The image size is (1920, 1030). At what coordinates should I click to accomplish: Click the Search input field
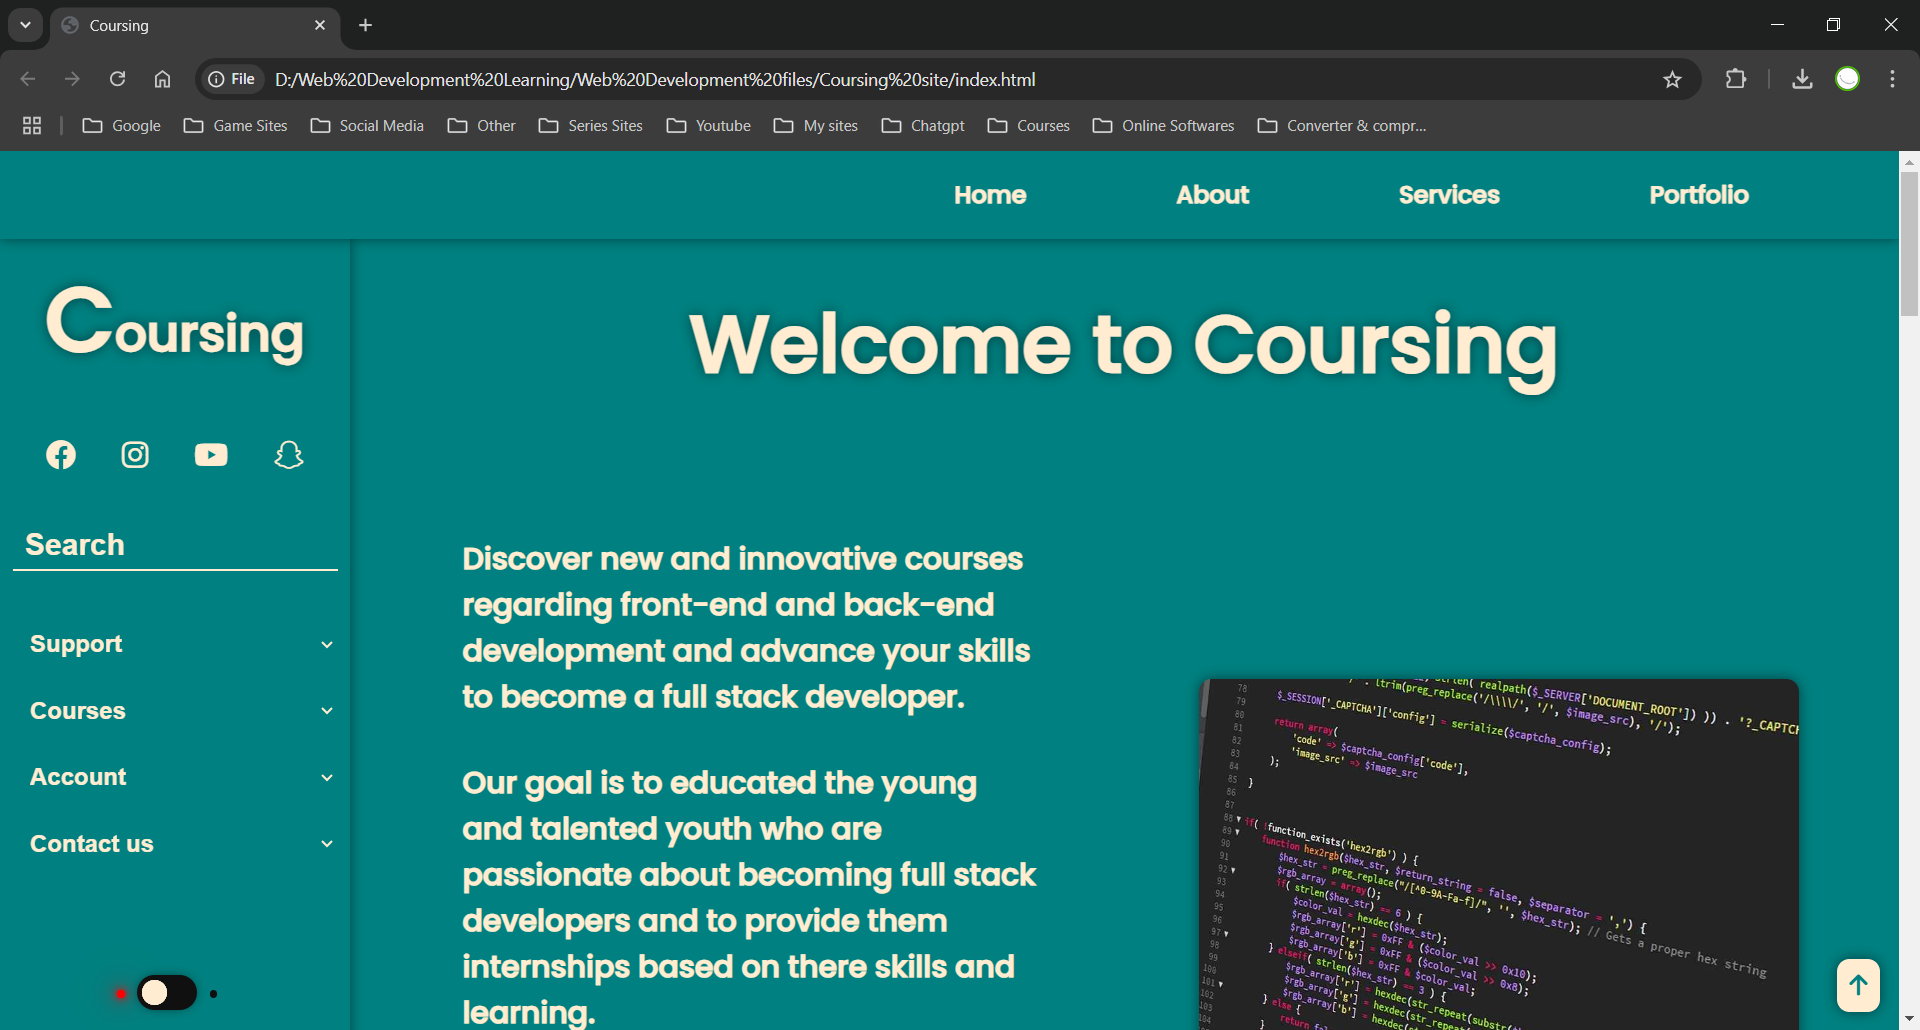[x=175, y=545]
